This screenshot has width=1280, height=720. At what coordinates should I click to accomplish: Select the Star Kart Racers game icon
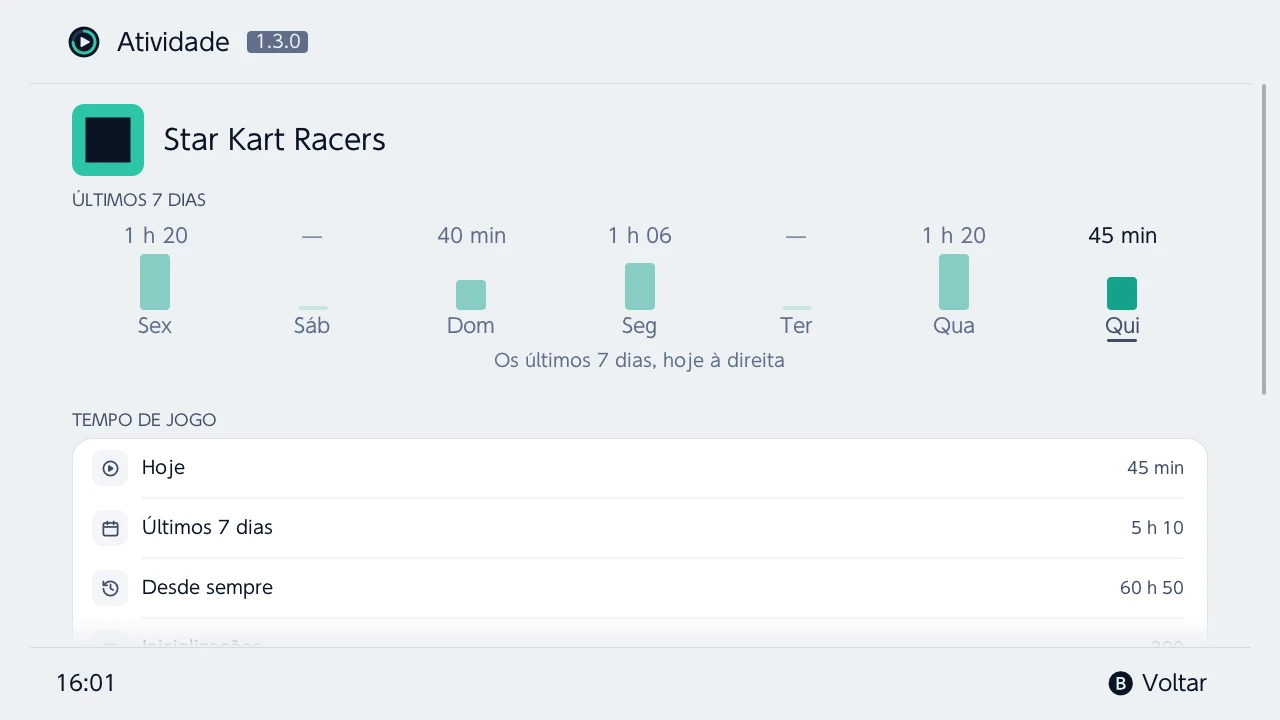(108, 140)
